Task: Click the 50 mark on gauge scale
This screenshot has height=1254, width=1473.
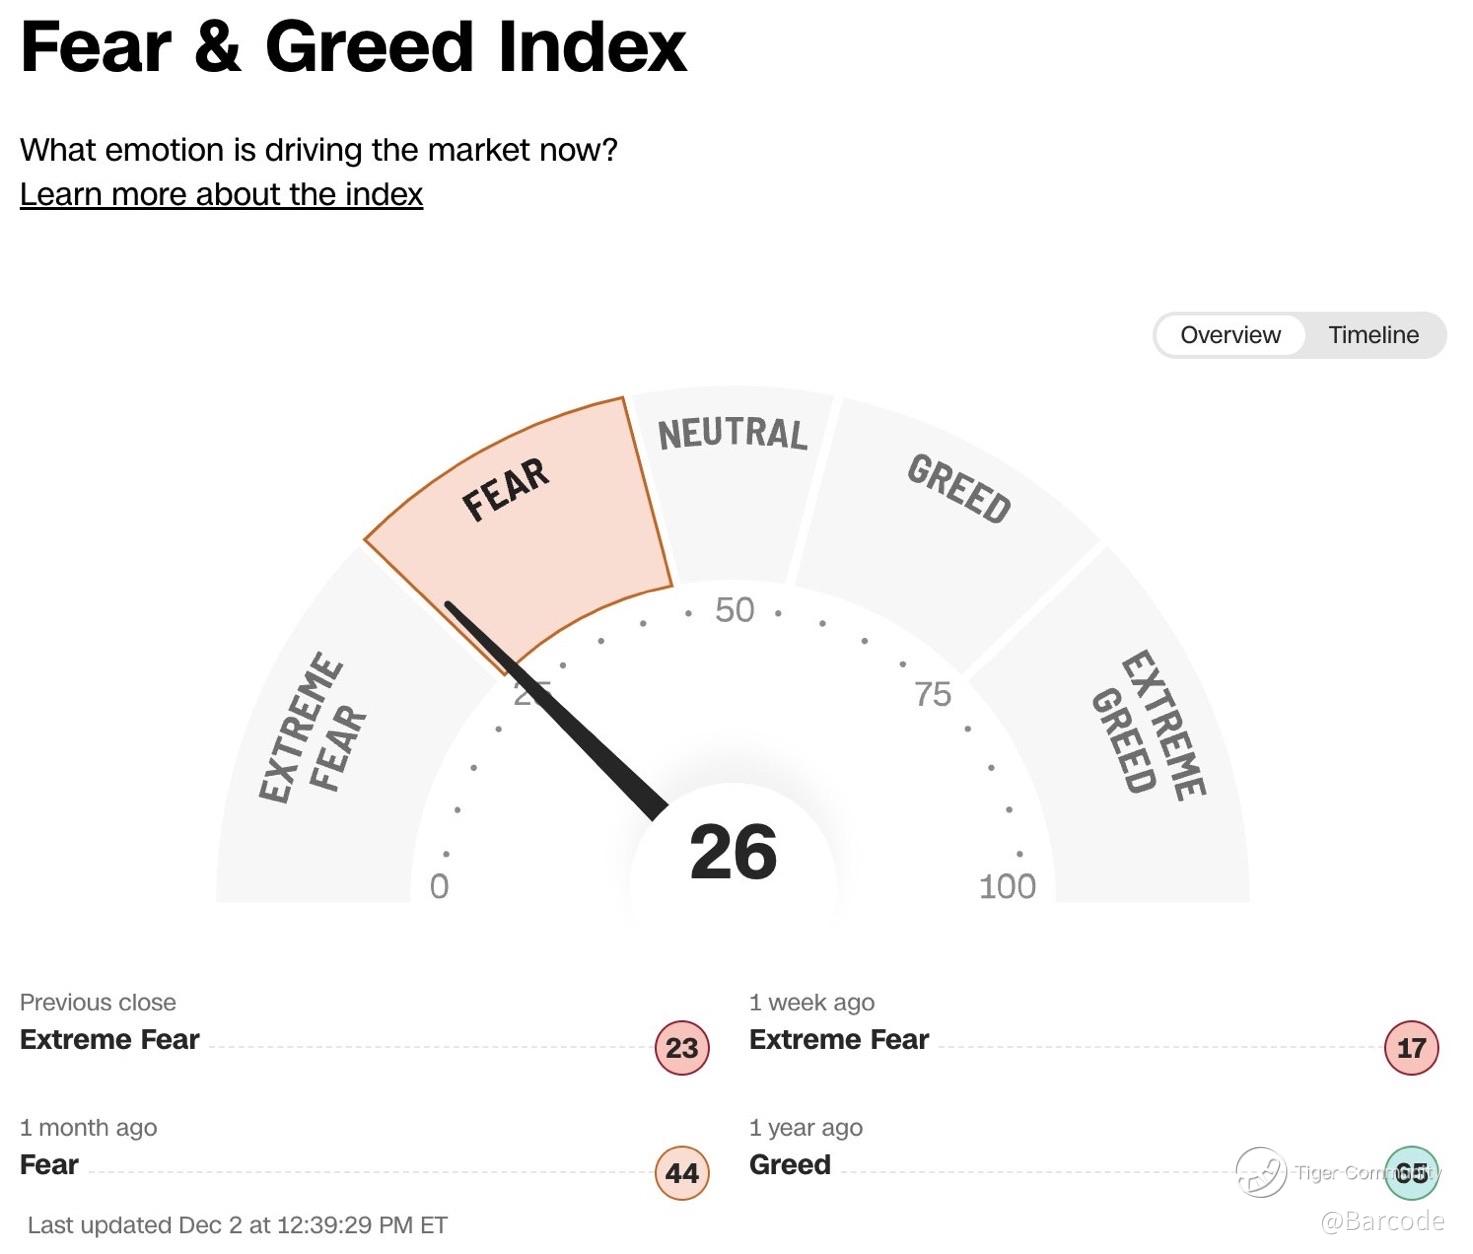Action: [734, 610]
